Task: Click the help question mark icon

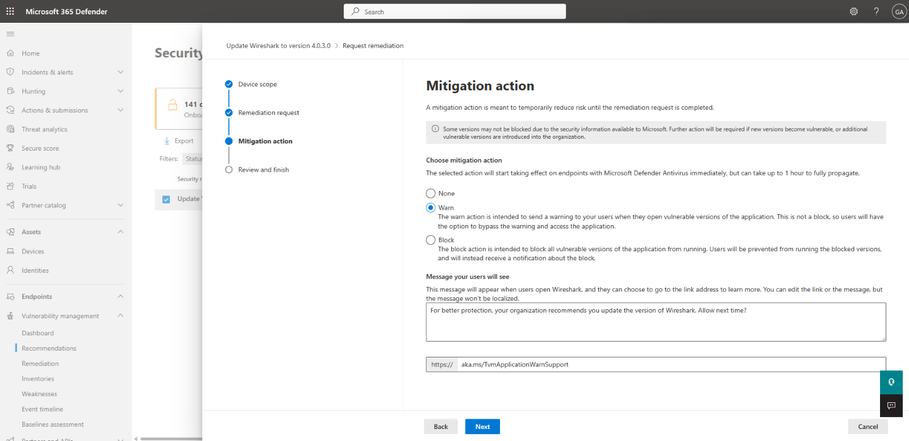Action: tap(876, 12)
